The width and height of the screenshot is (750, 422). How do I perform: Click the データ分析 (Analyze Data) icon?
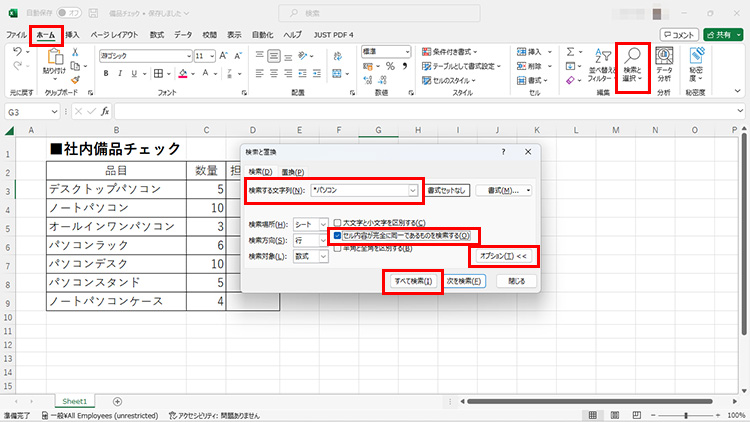[664, 66]
